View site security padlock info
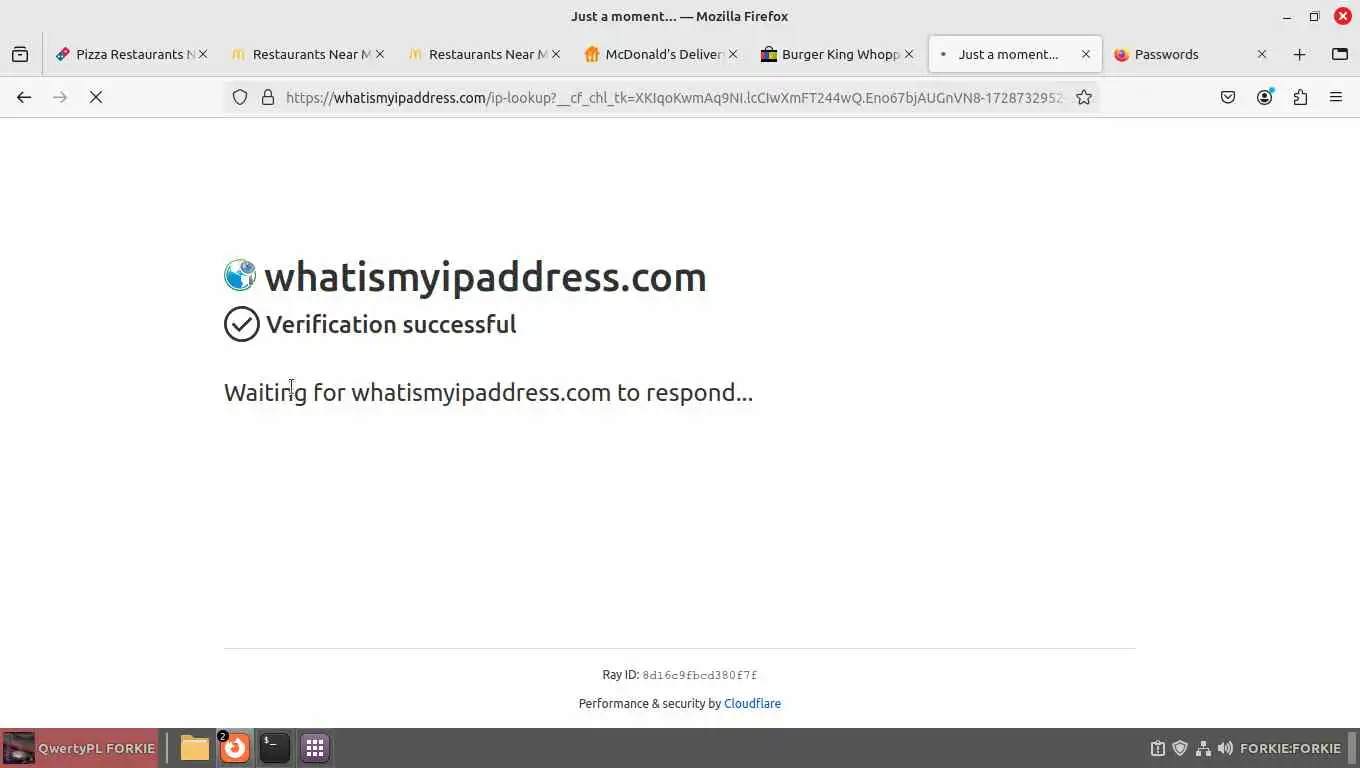The width and height of the screenshot is (1360, 768). 268,97
